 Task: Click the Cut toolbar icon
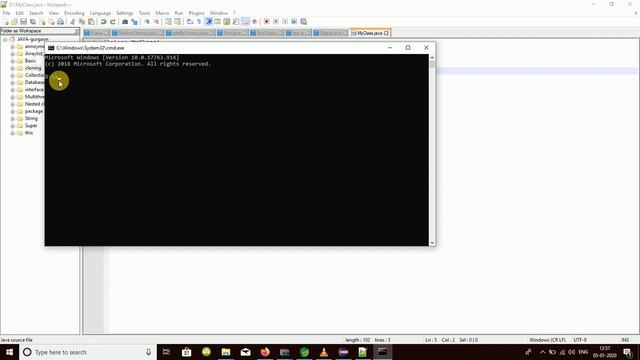(x=73, y=22)
